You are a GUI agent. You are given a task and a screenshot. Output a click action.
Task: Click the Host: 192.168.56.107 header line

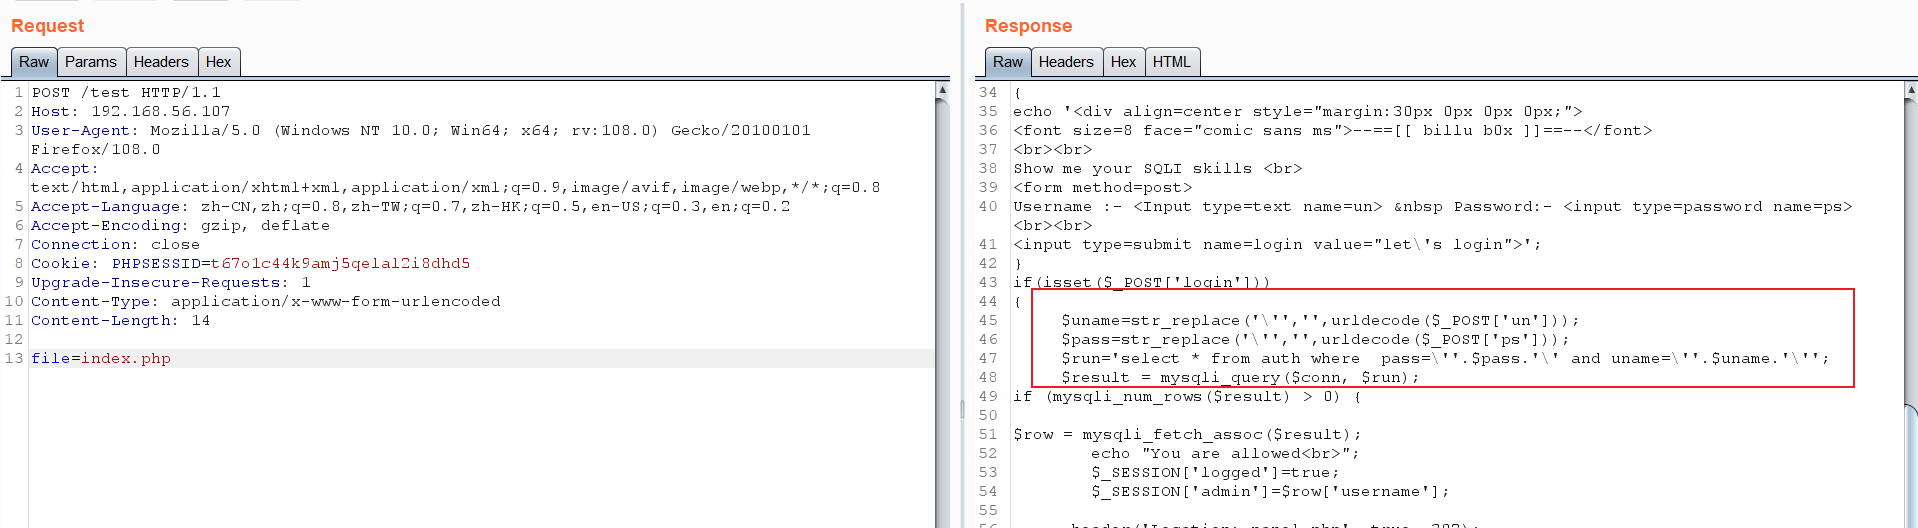130,112
